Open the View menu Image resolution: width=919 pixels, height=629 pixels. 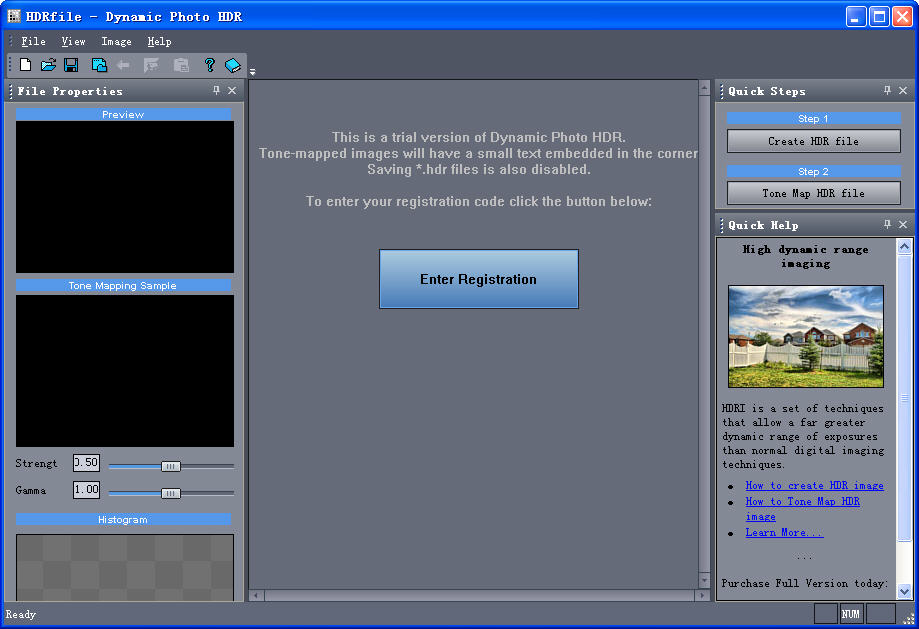[x=73, y=42]
